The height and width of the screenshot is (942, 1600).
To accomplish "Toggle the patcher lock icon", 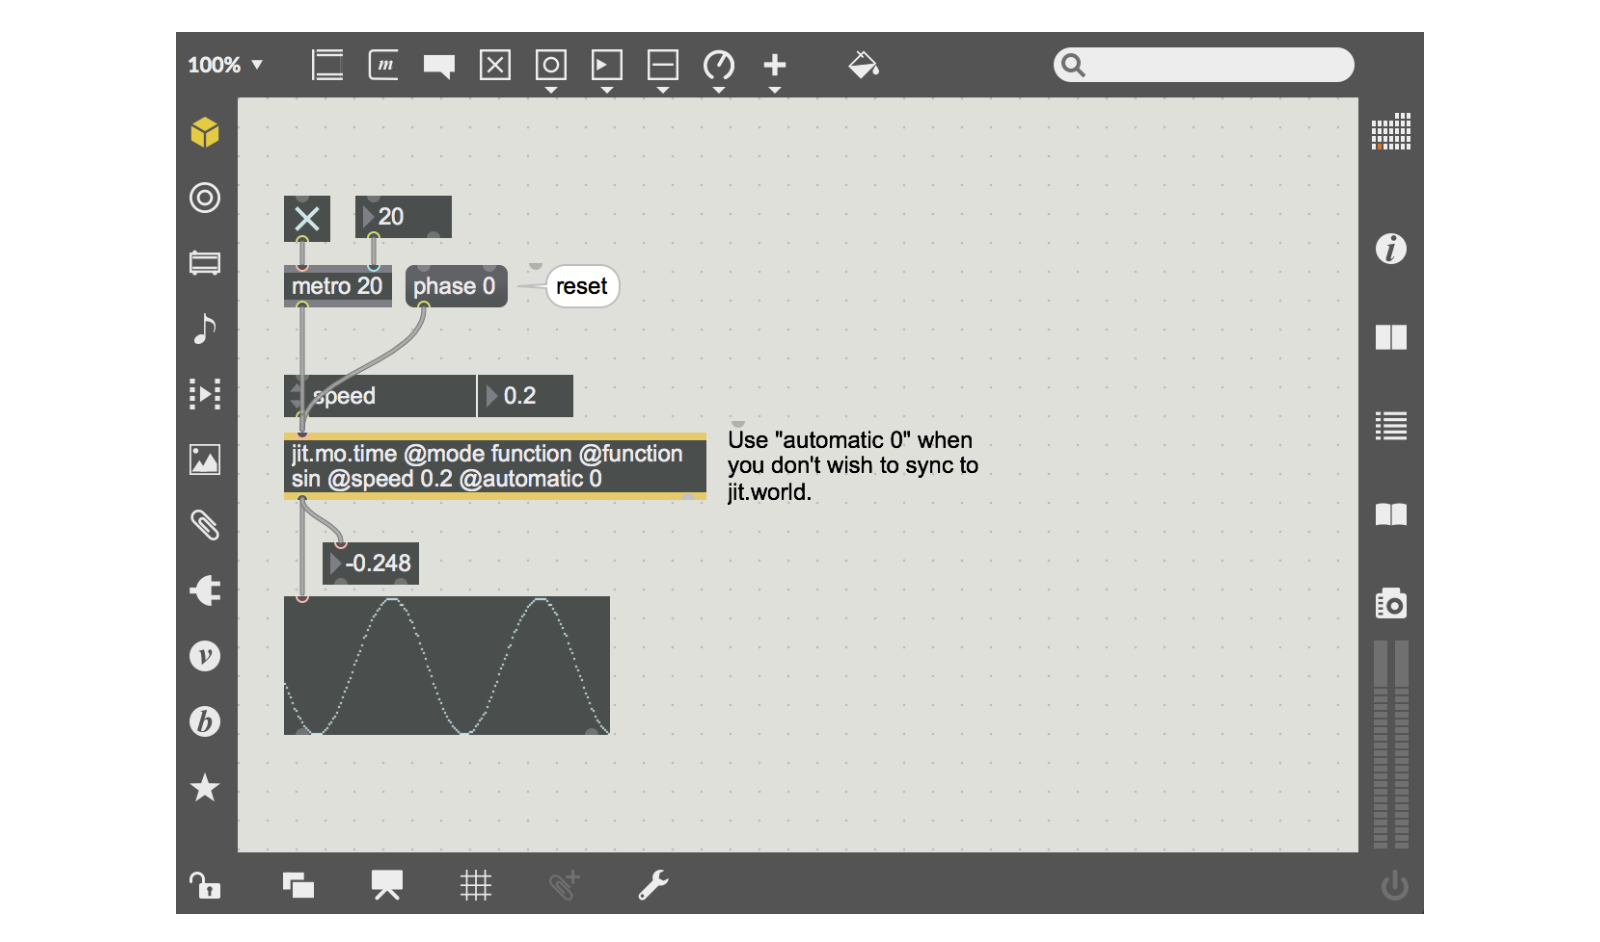I will click(205, 885).
